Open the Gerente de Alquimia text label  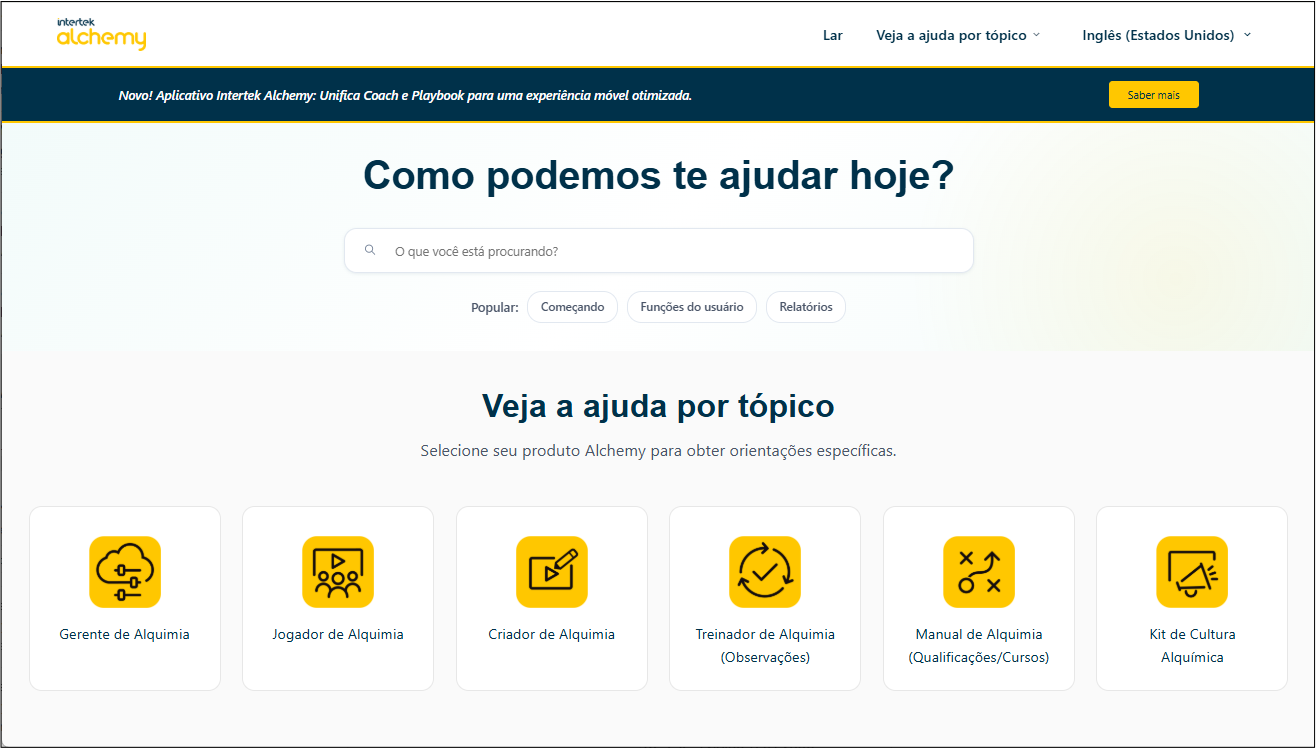125,634
